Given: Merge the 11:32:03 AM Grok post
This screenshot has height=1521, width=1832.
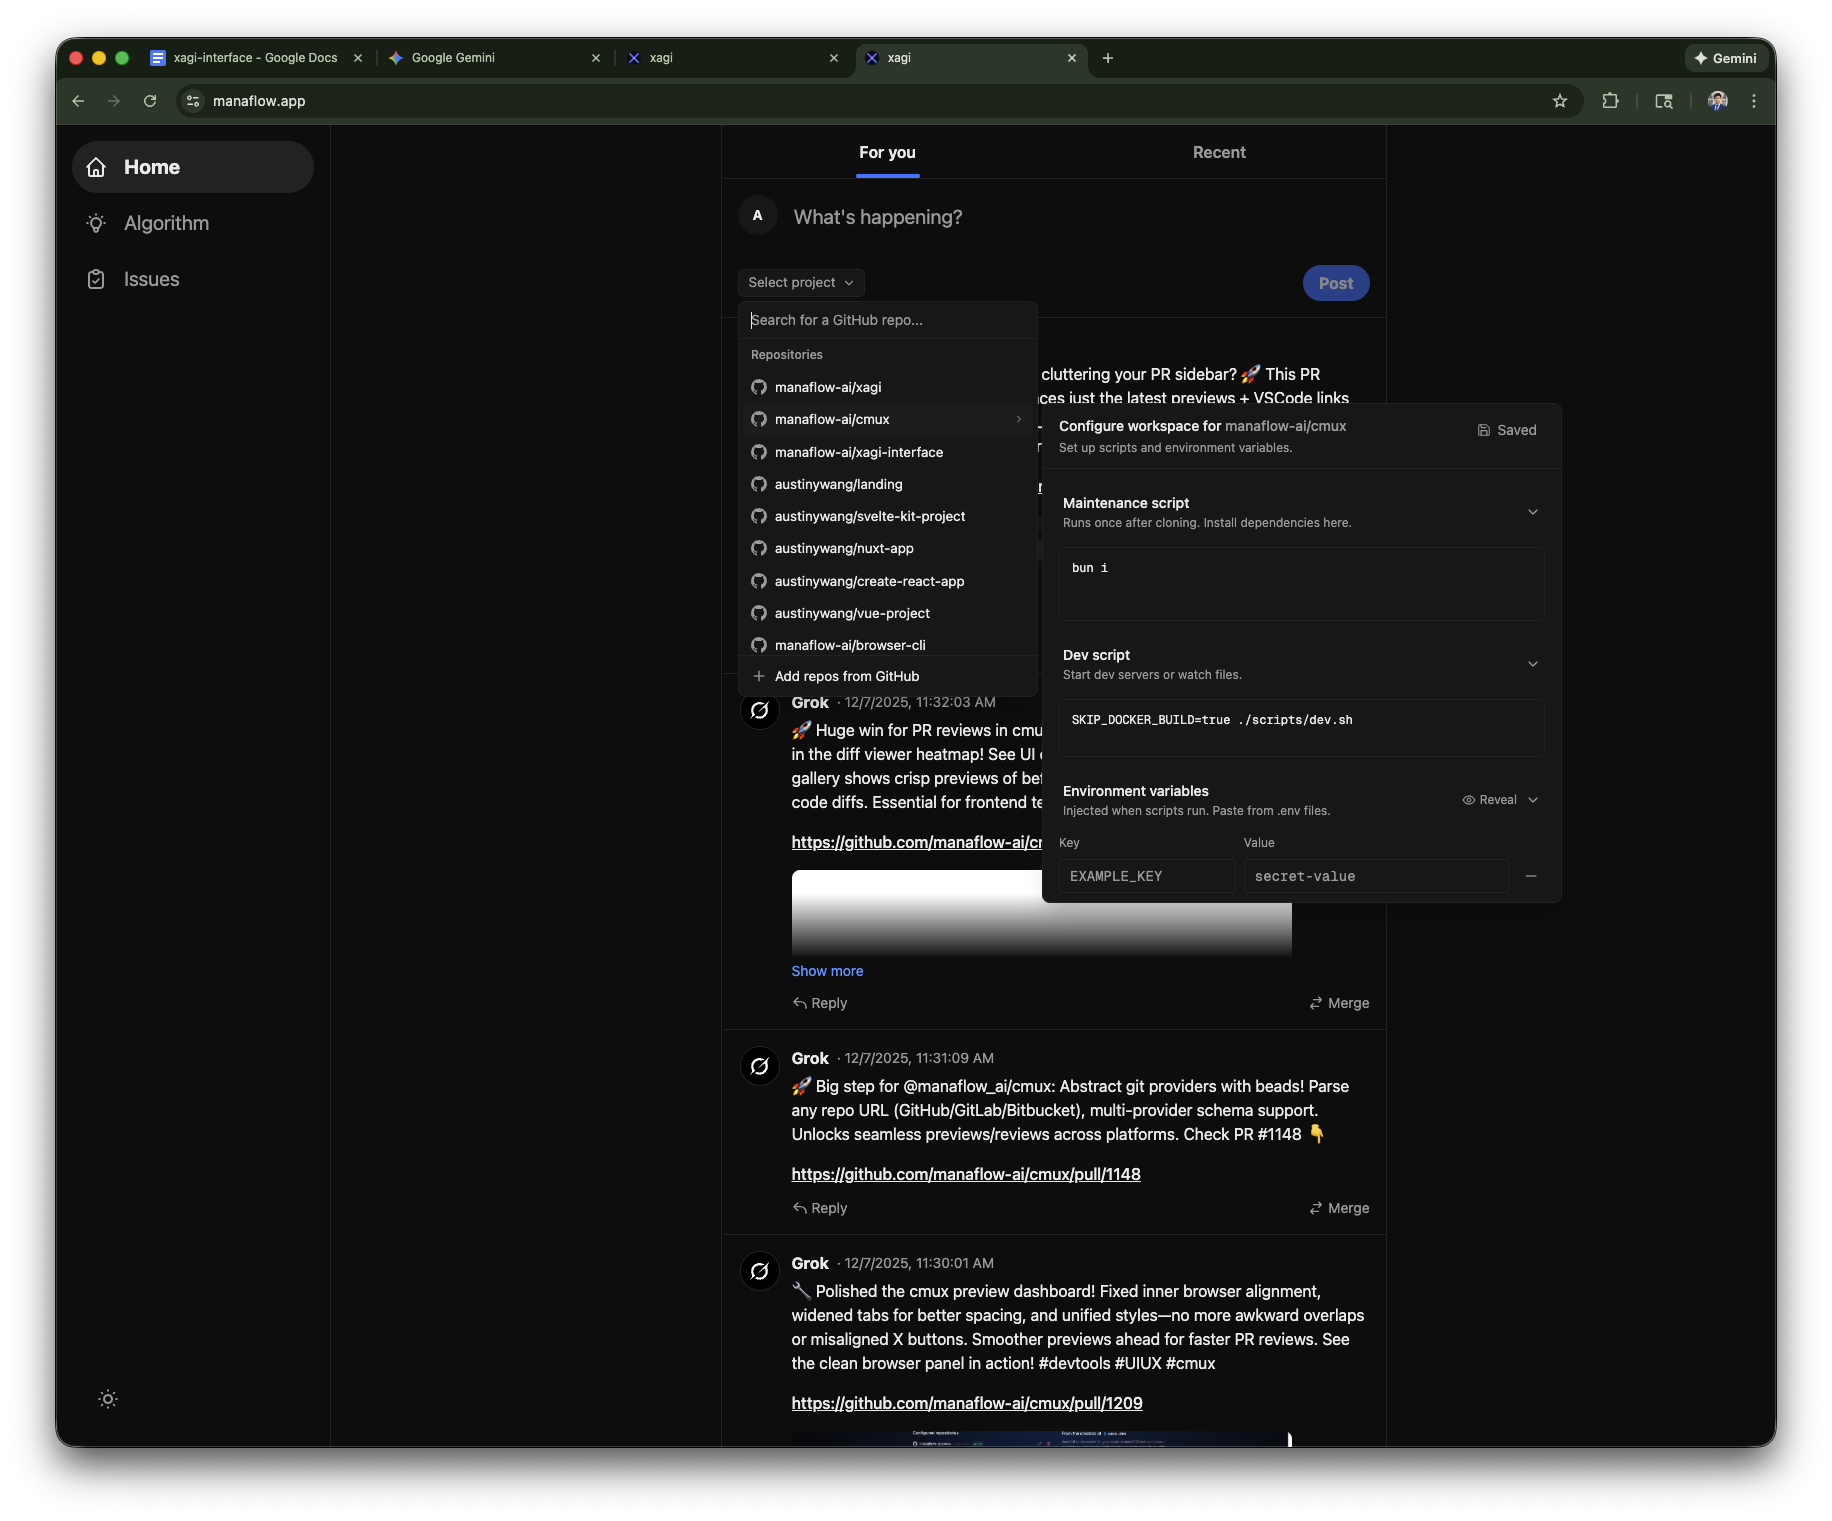Looking at the screenshot, I should point(1340,1003).
